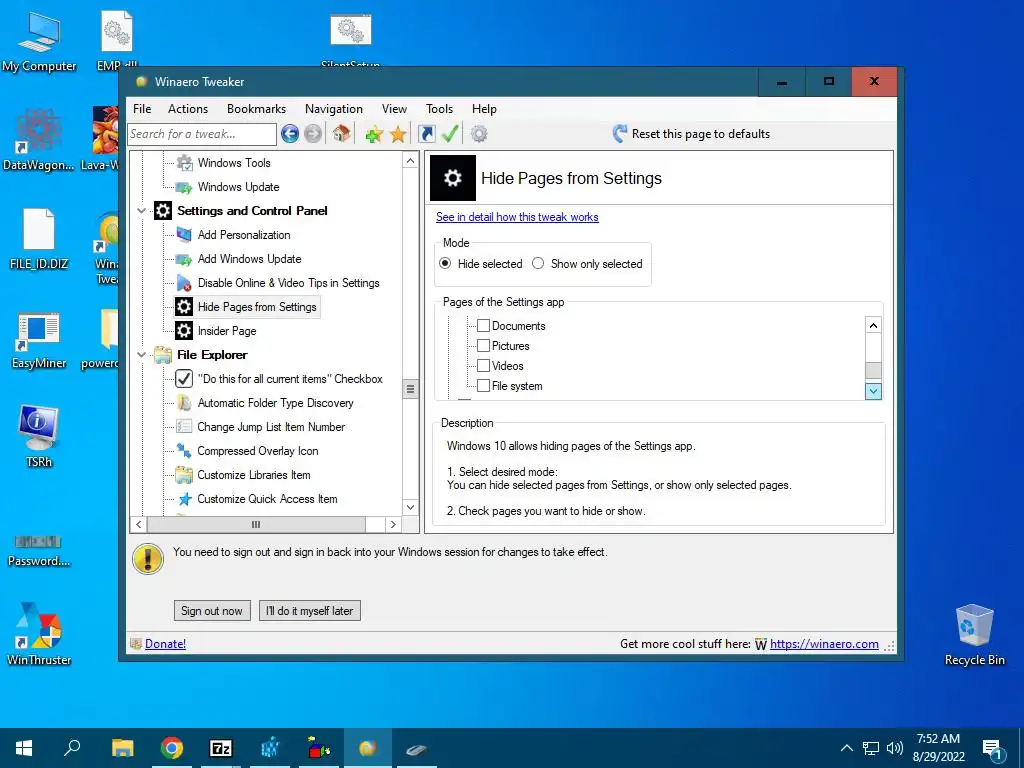Screen dimensions: 1024x768
Task: Open See in detail how this tweak works link
Action: [x=517, y=217]
